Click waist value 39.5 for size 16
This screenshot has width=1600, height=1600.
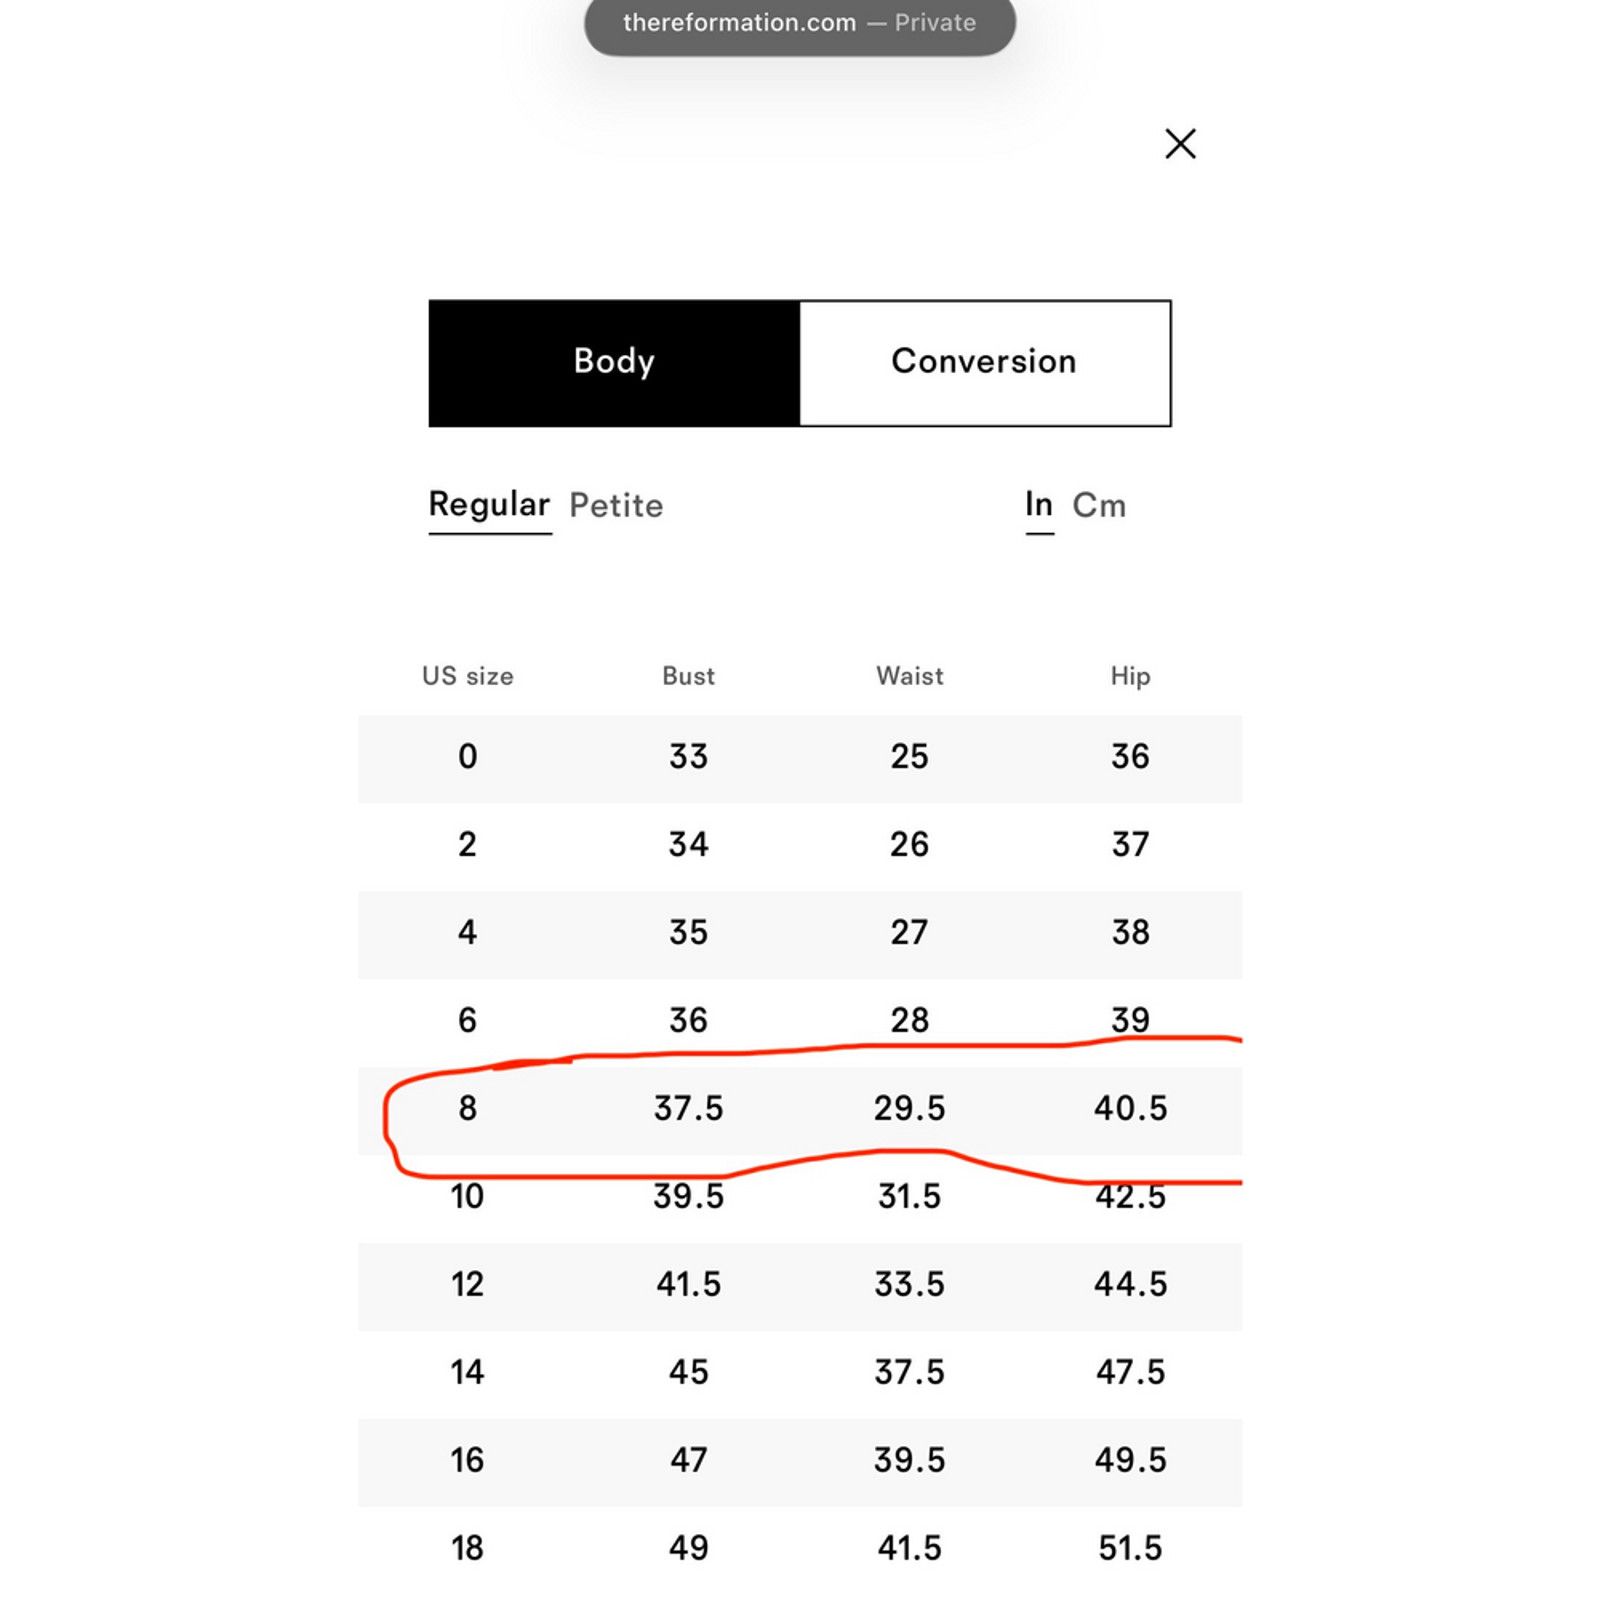click(x=909, y=1460)
